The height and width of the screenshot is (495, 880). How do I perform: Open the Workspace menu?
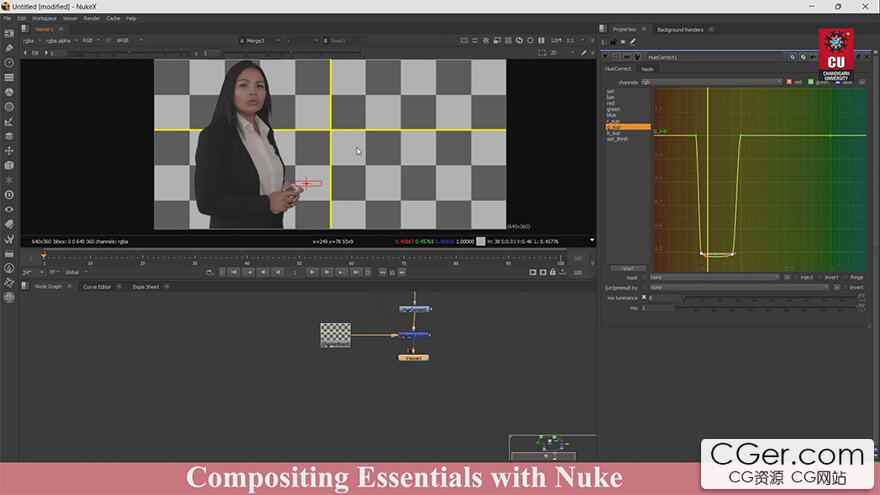pos(44,19)
